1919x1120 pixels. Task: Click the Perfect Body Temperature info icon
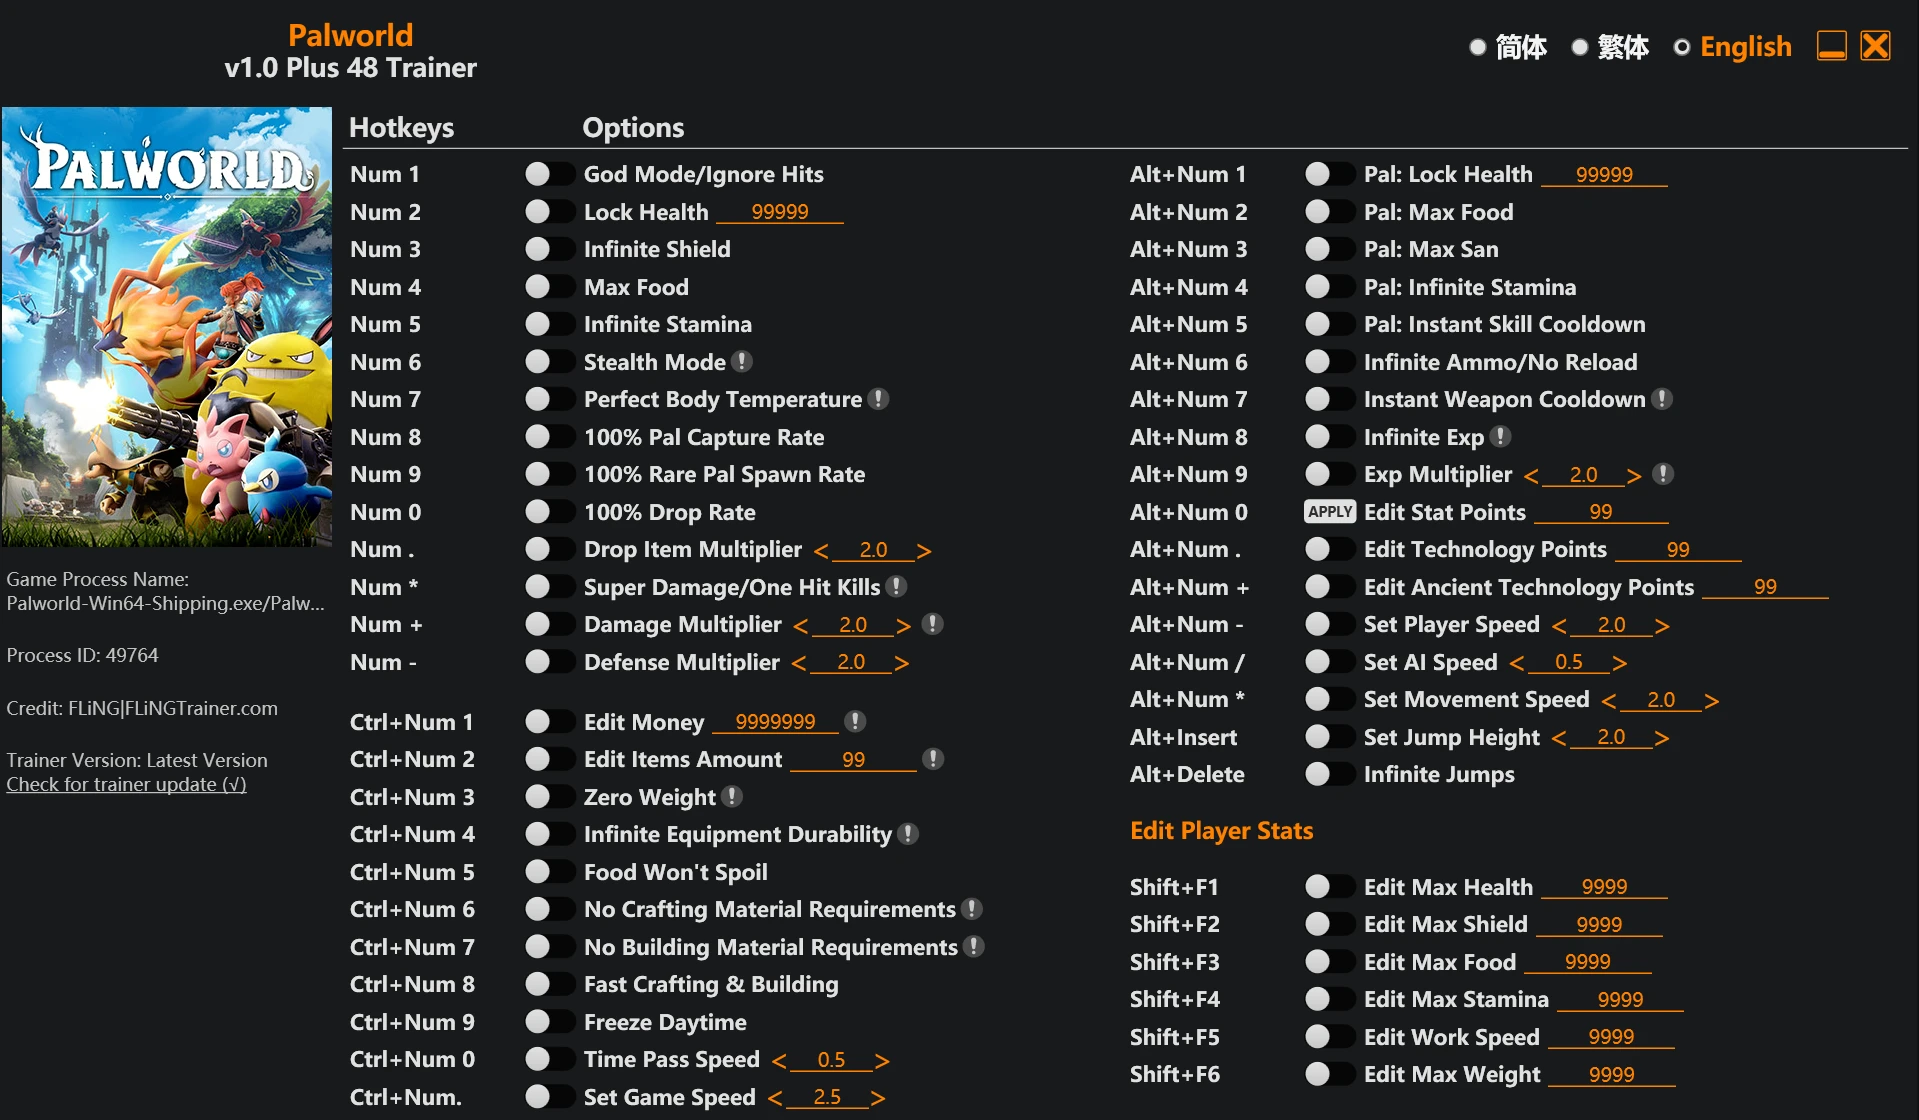[x=878, y=399]
